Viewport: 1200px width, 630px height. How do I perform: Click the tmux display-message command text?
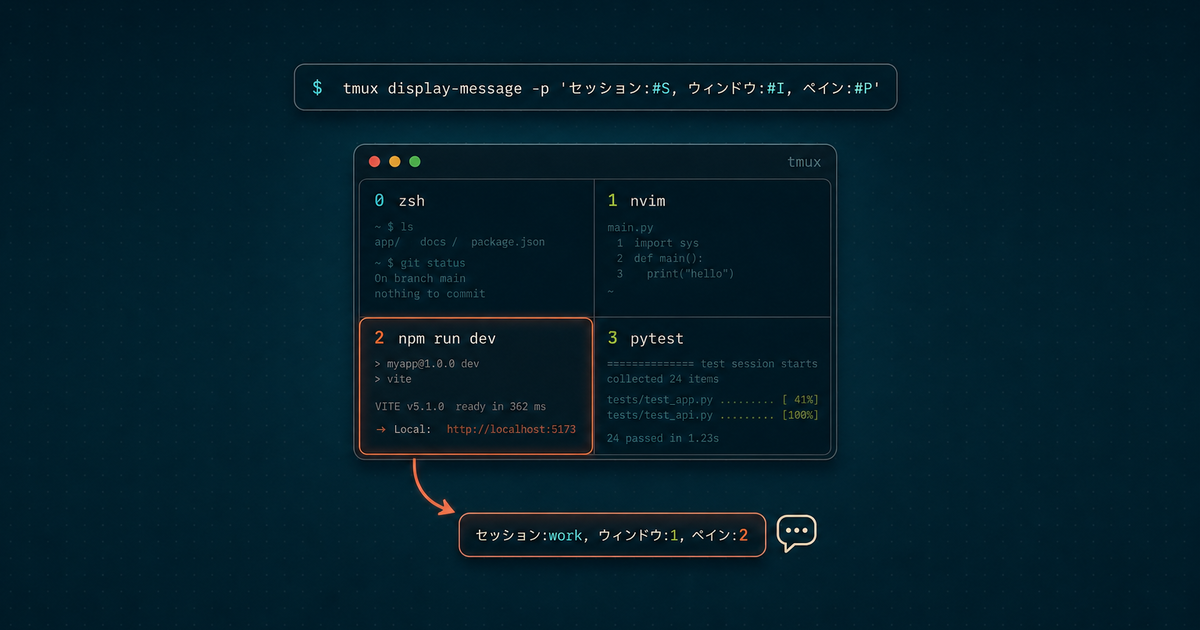point(611,88)
